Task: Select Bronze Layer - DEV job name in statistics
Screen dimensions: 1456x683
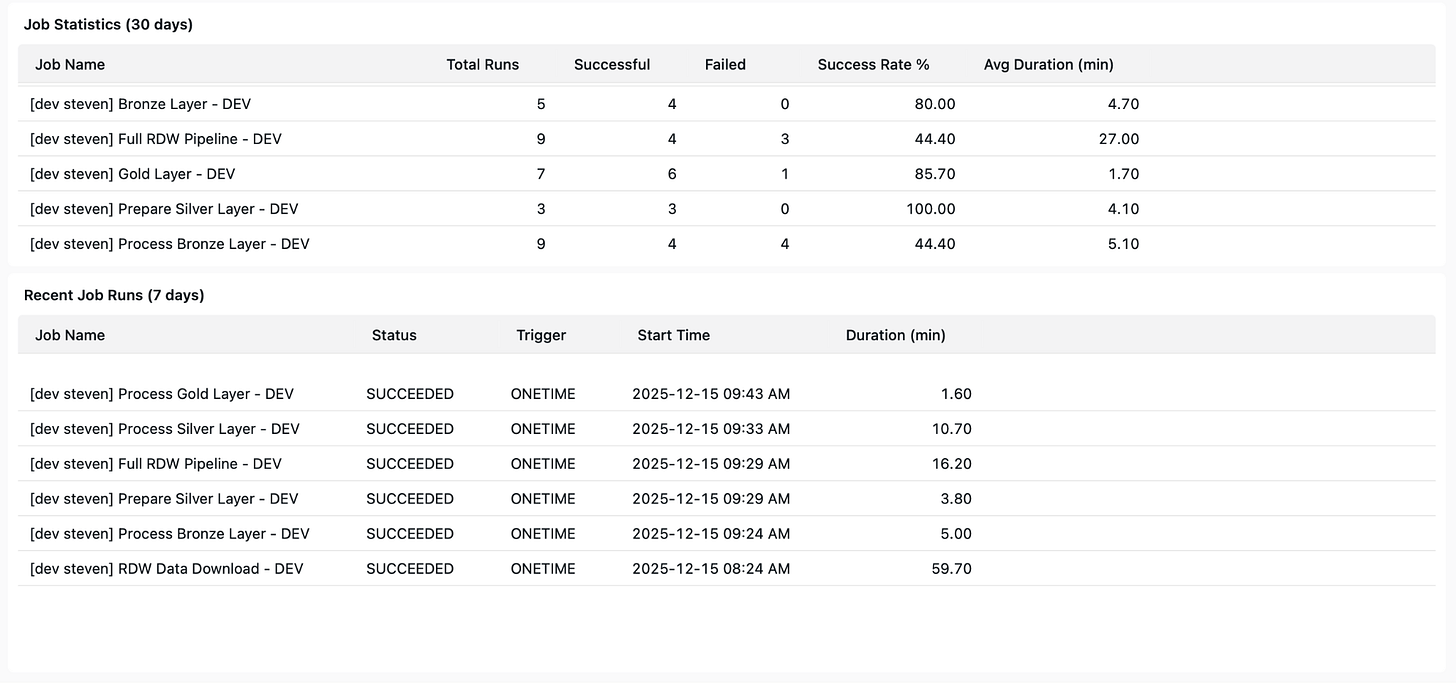Action: [140, 104]
